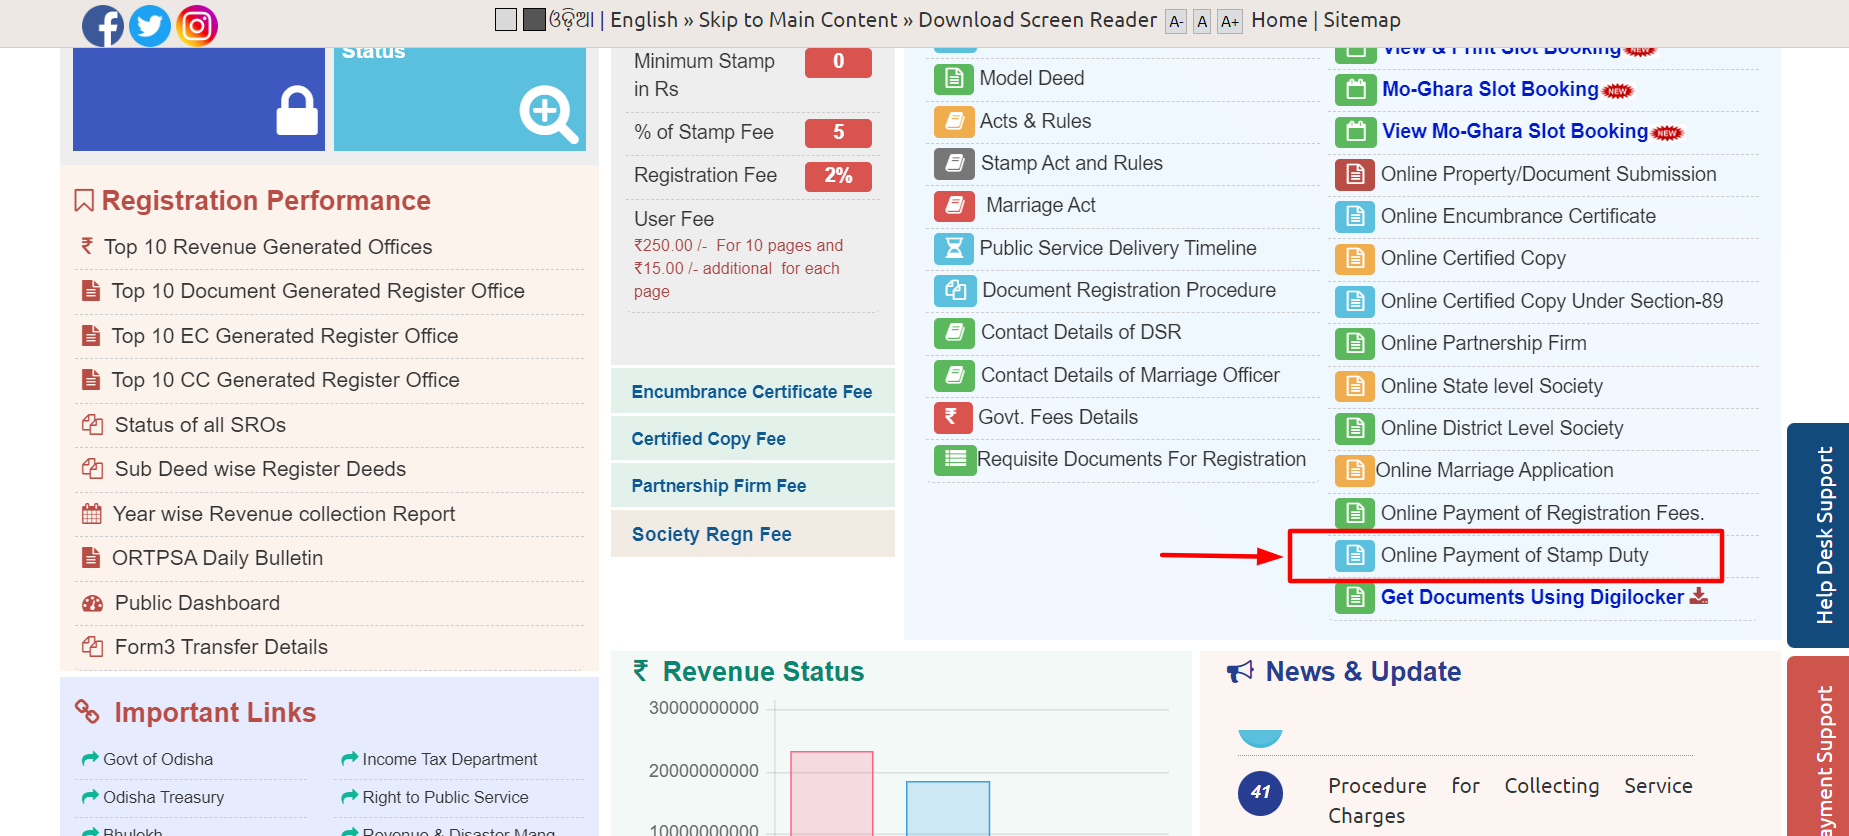Increase font size with A+ button
The height and width of the screenshot is (836, 1849).
(x=1229, y=22)
